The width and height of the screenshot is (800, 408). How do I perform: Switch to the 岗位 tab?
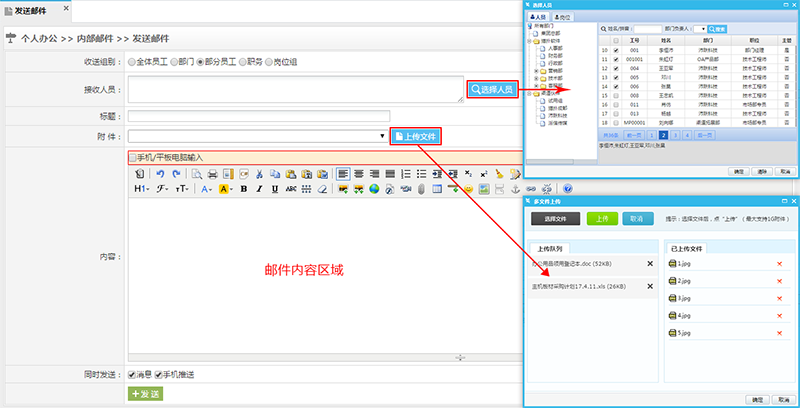(563, 17)
